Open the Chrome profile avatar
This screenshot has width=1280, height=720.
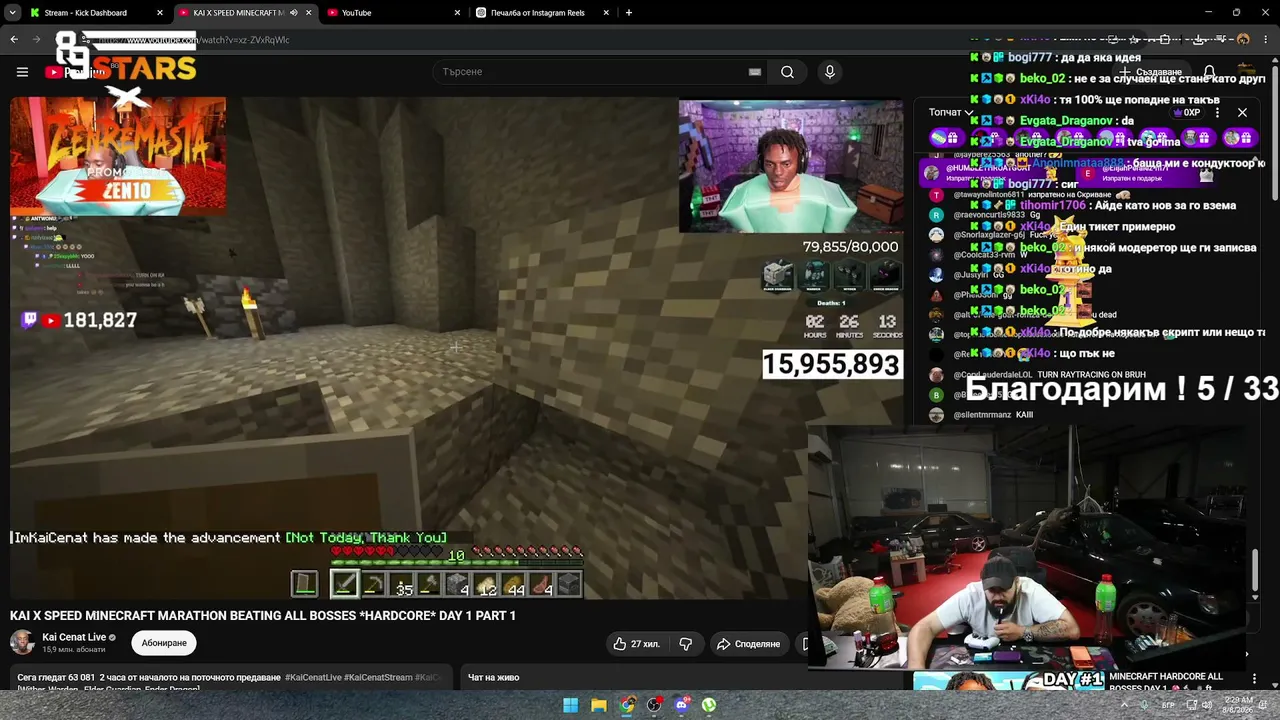click(1243, 40)
